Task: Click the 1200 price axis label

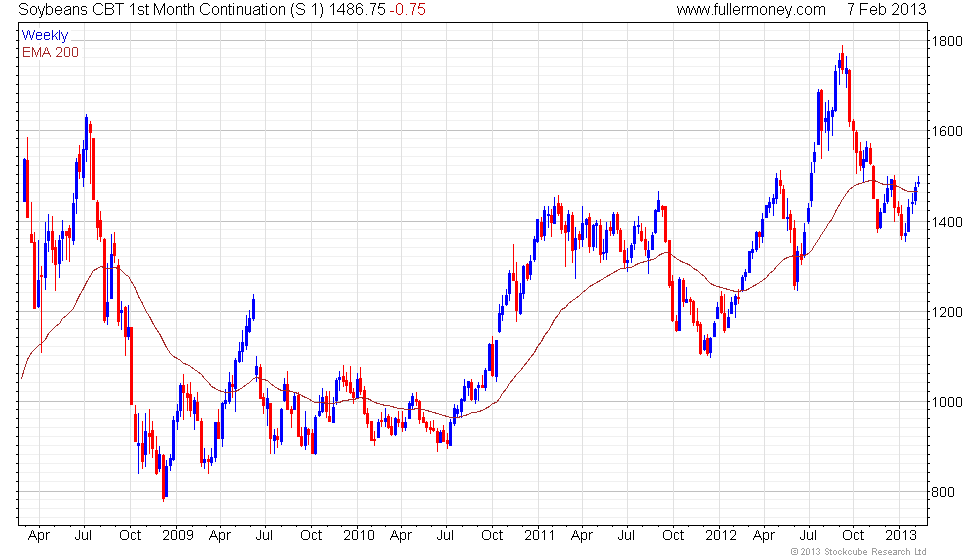Action: coord(947,312)
